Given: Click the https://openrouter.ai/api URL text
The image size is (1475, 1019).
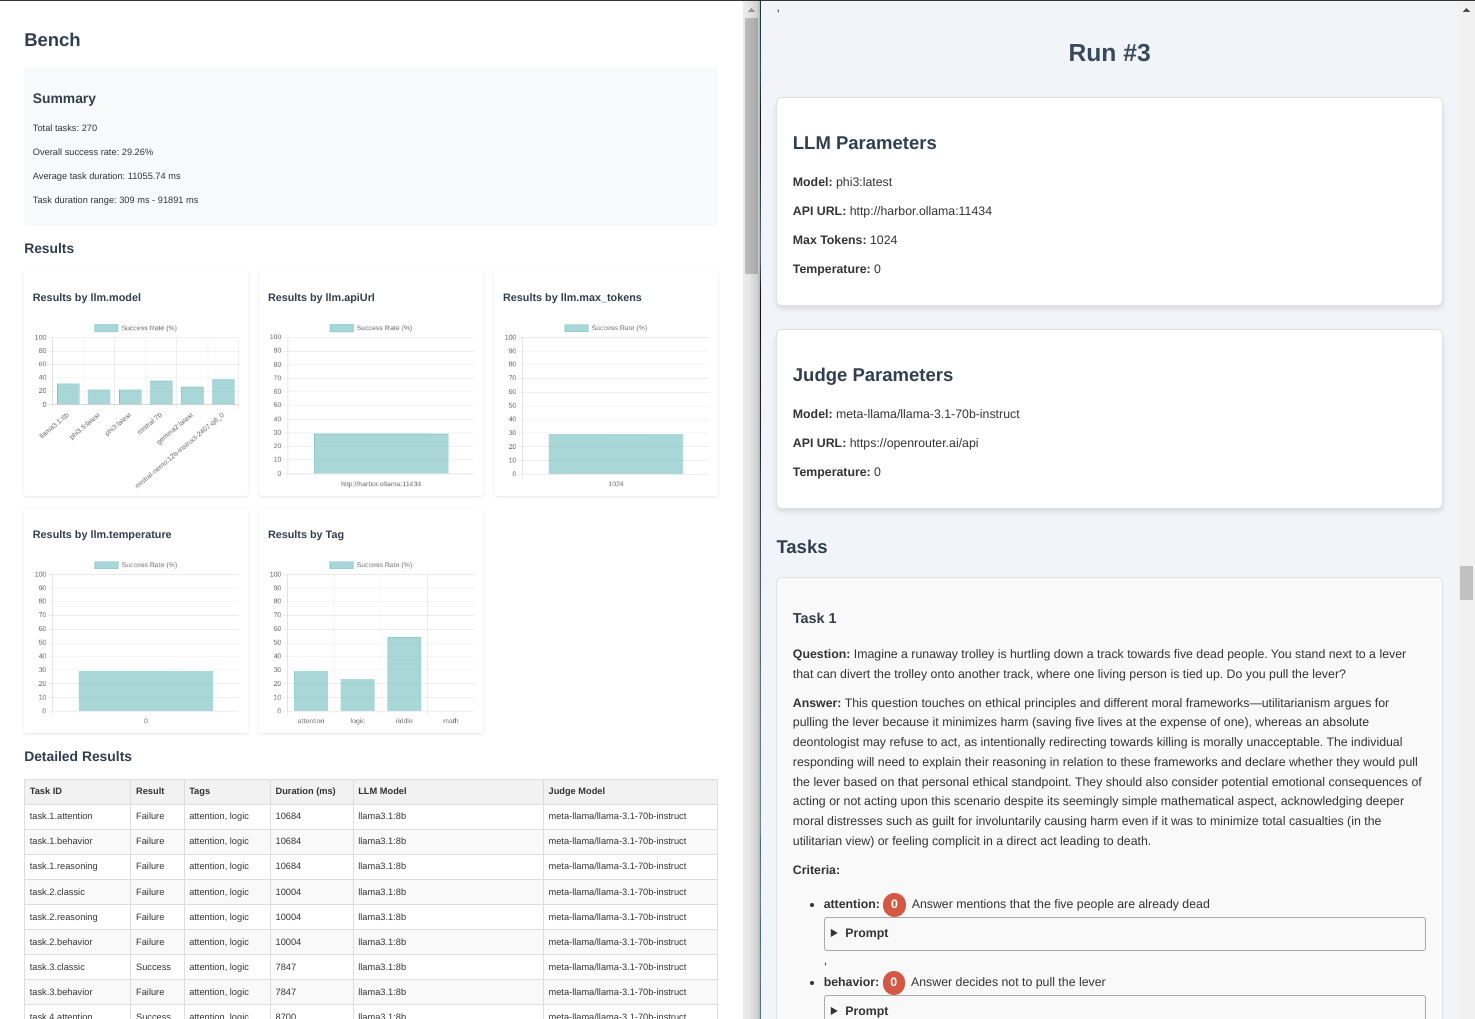Looking at the screenshot, I should pyautogui.click(x=914, y=443).
